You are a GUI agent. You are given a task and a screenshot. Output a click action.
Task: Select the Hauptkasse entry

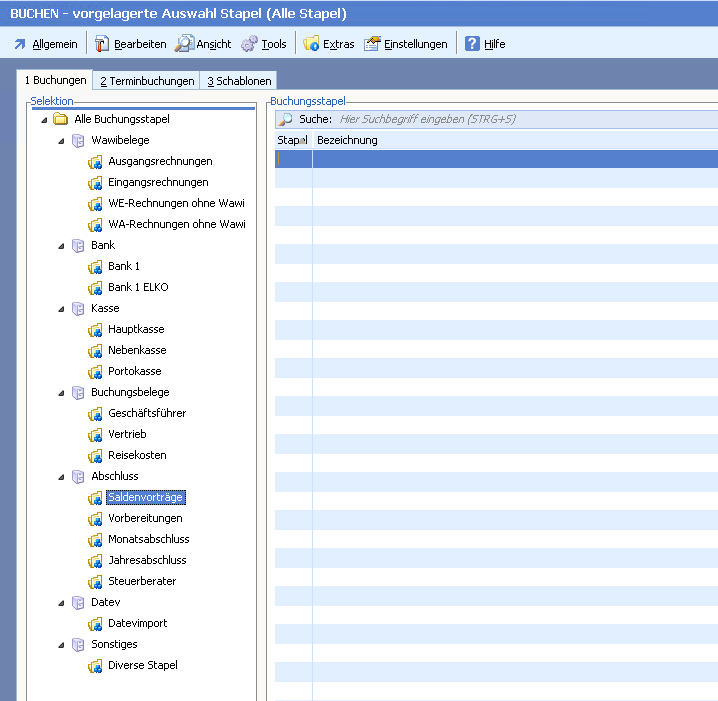point(136,329)
